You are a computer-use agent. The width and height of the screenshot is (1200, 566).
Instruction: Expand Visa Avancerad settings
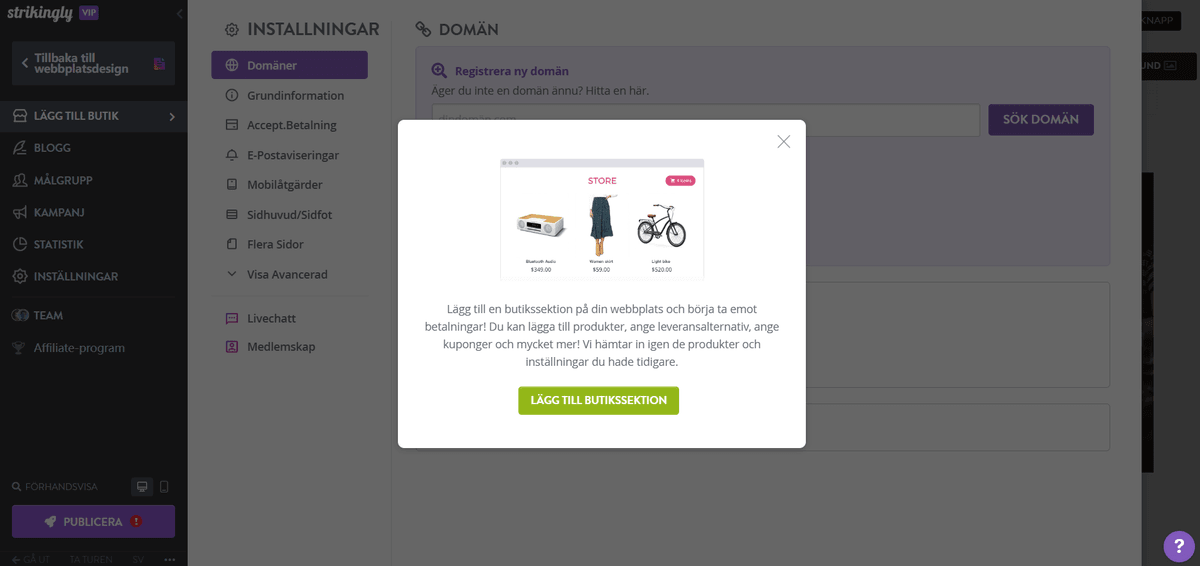tap(287, 274)
